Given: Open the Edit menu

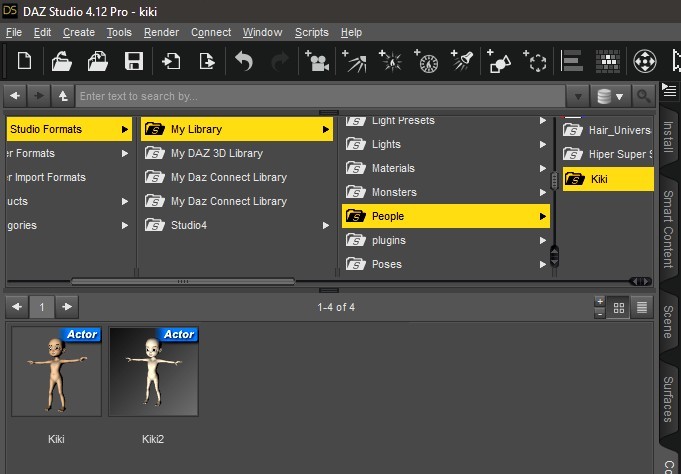Looking at the screenshot, I should [x=42, y=33].
